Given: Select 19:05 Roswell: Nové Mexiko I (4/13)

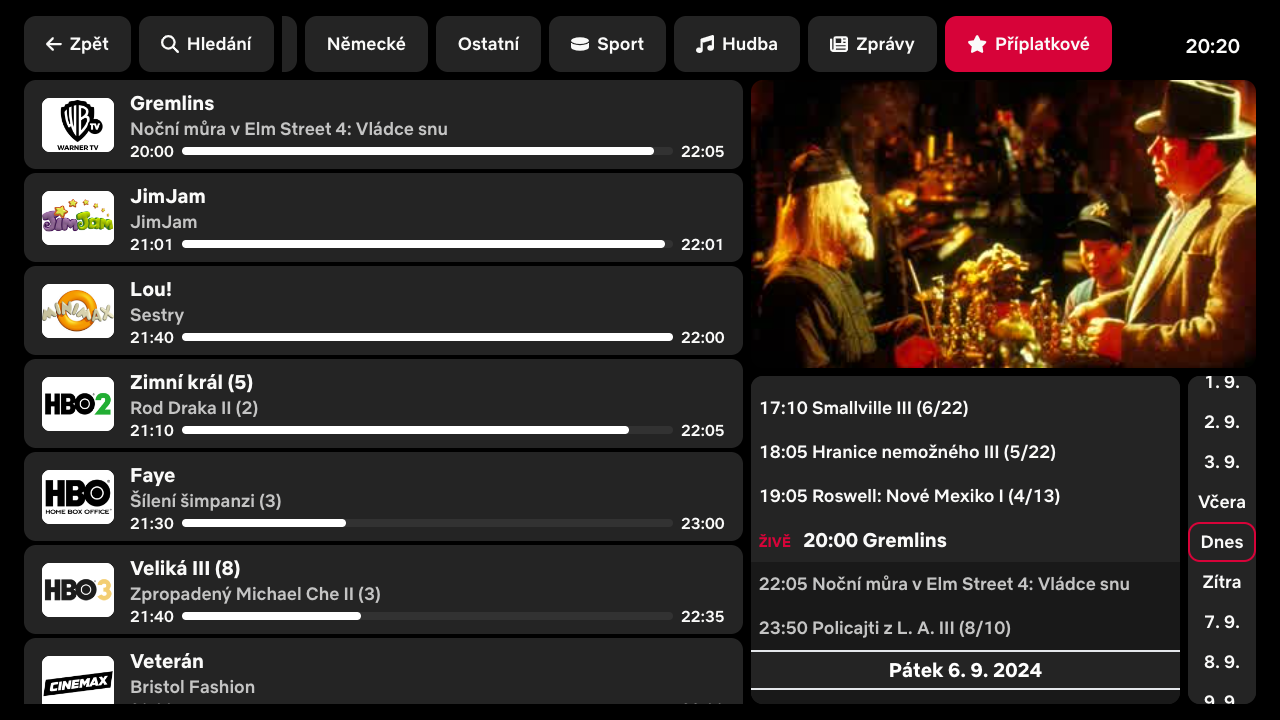Looking at the screenshot, I should click(x=965, y=496).
